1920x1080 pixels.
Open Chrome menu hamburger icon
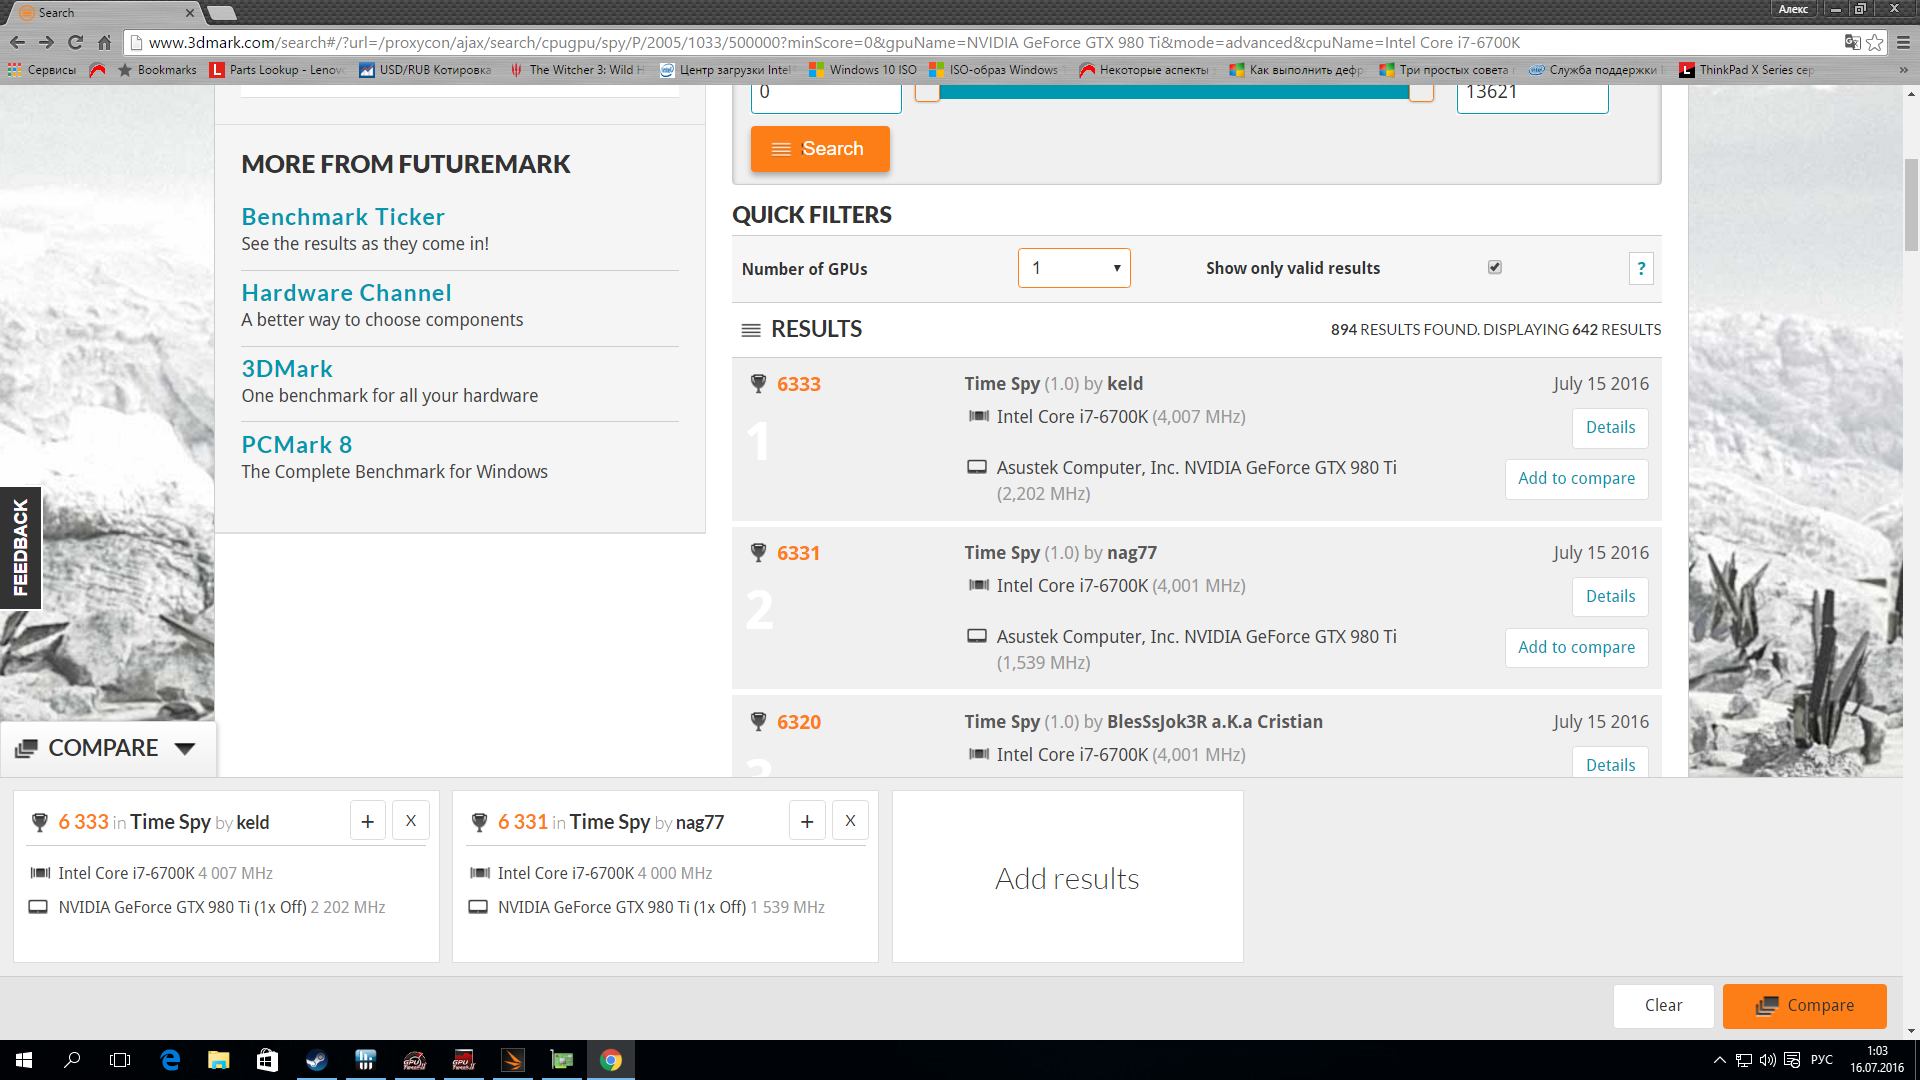1903,42
